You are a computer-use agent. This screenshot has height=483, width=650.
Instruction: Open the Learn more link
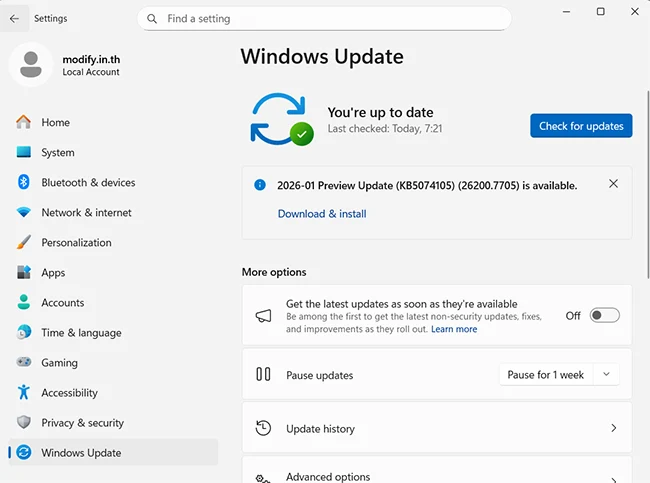[x=454, y=329]
